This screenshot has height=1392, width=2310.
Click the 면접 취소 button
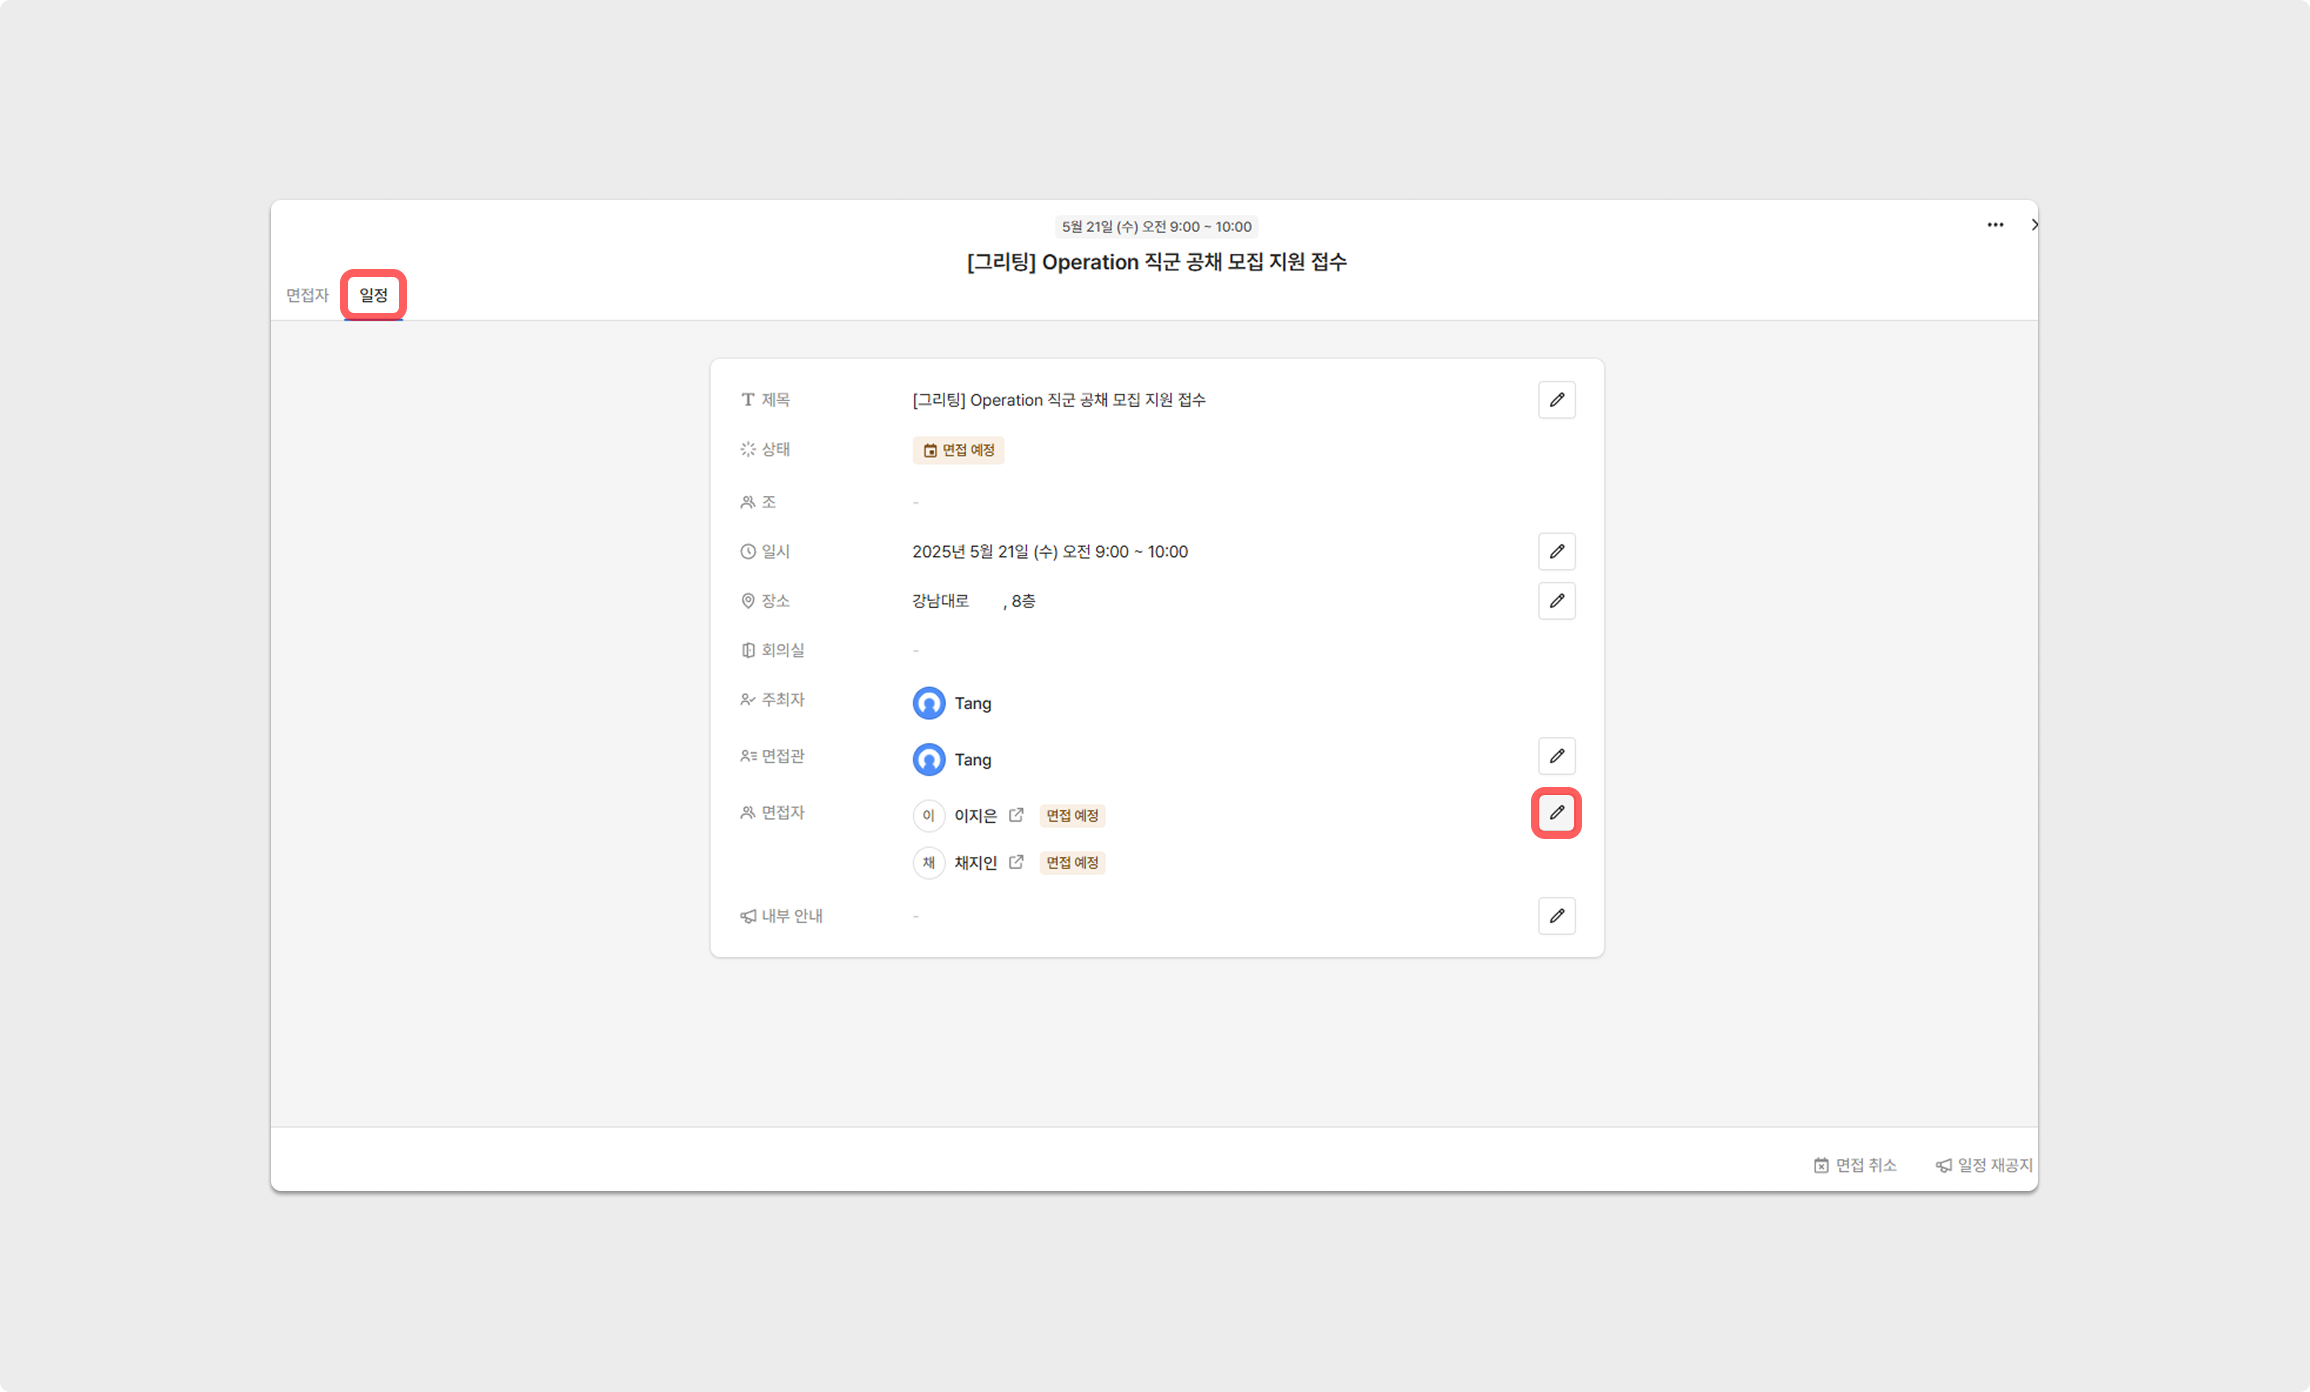[x=1855, y=1165]
